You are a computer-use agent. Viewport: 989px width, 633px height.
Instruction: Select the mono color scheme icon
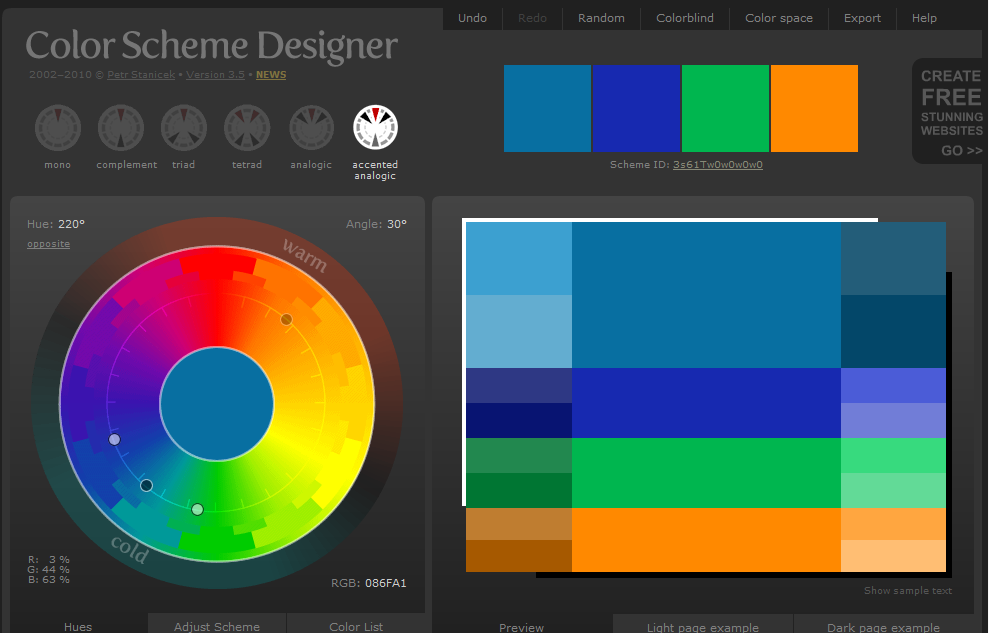click(58, 129)
